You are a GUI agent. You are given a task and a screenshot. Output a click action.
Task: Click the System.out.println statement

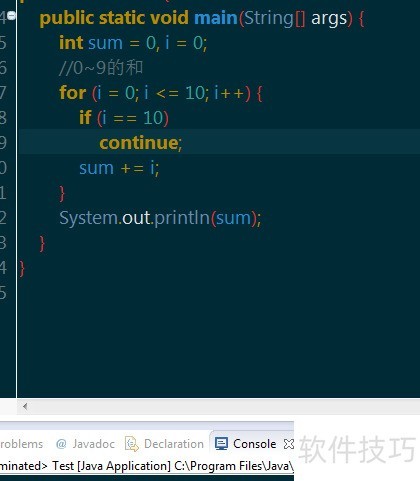(160, 218)
